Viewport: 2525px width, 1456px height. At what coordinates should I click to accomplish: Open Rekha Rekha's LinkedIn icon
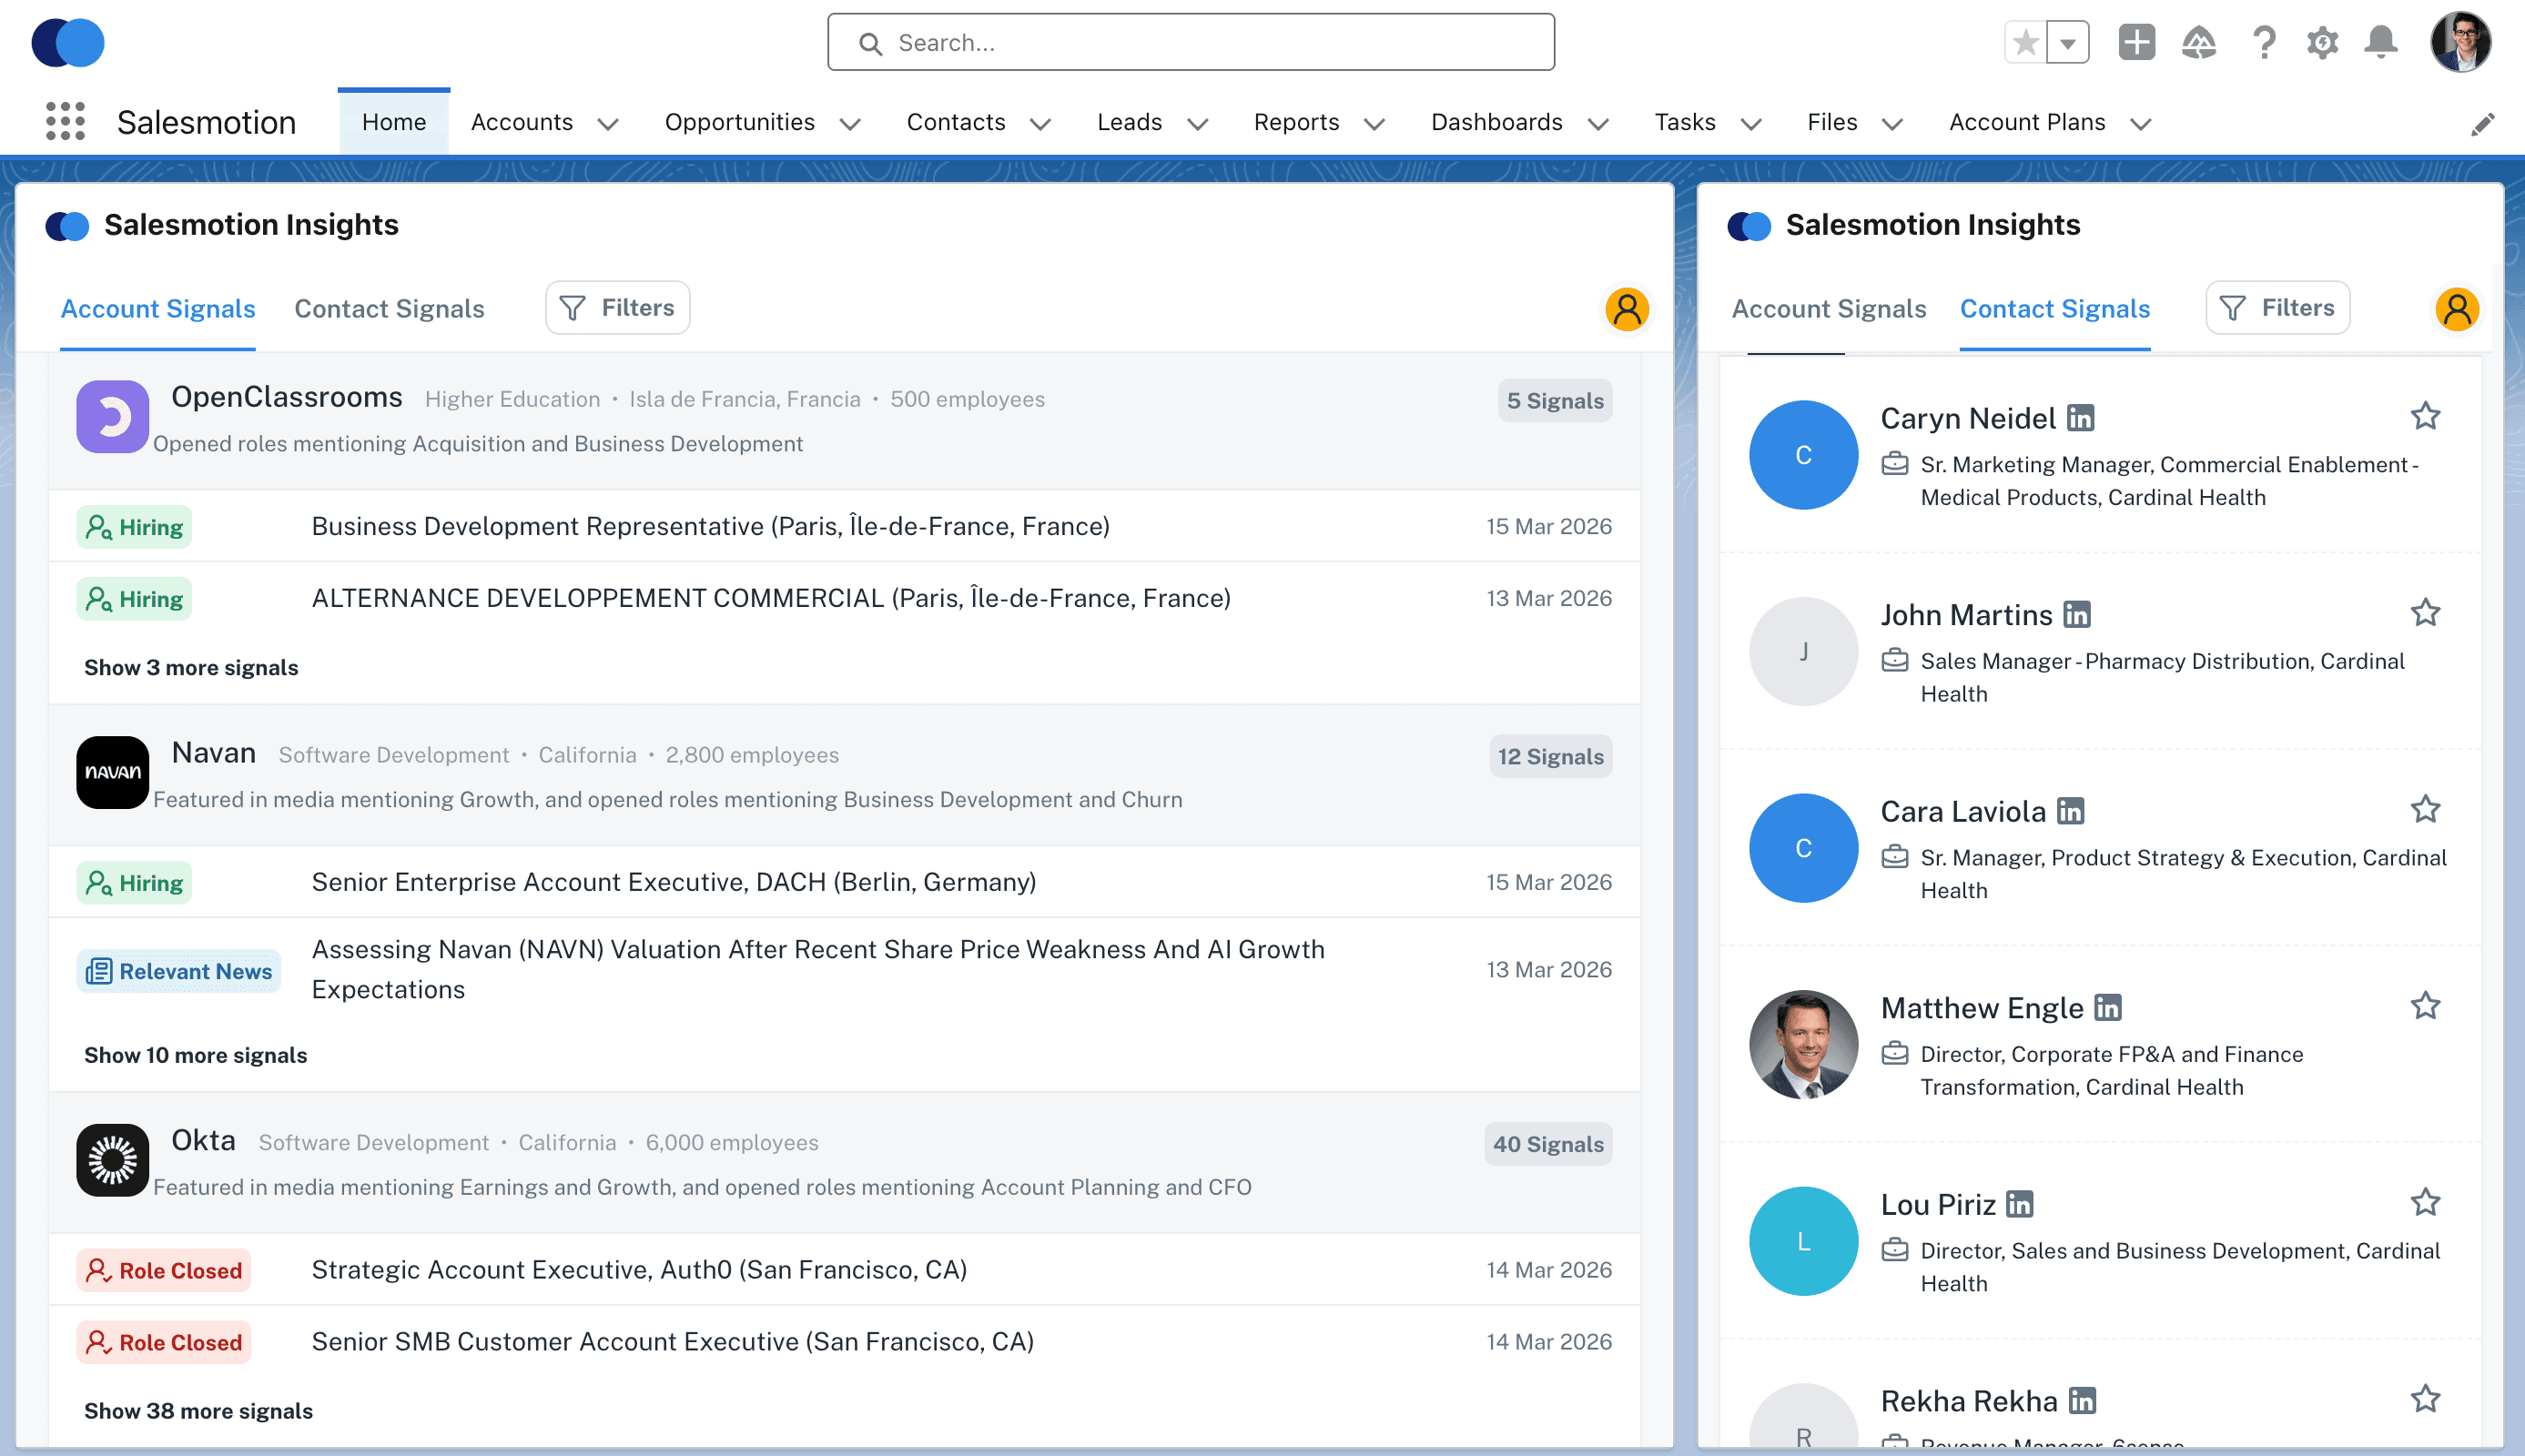(2082, 1402)
